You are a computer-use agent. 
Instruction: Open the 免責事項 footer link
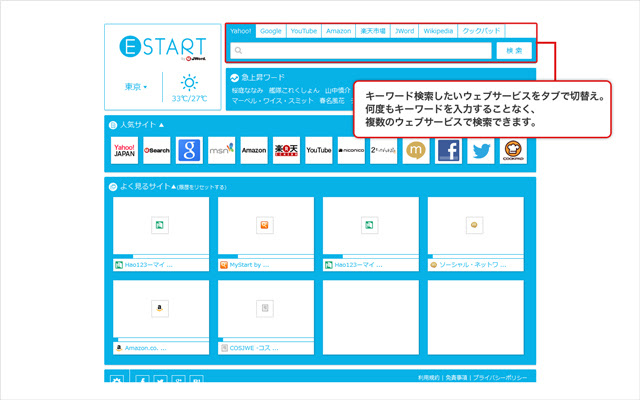tap(456, 378)
